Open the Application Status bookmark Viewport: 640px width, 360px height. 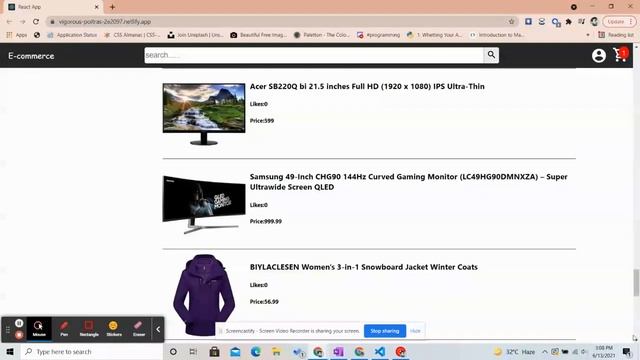click(72, 35)
